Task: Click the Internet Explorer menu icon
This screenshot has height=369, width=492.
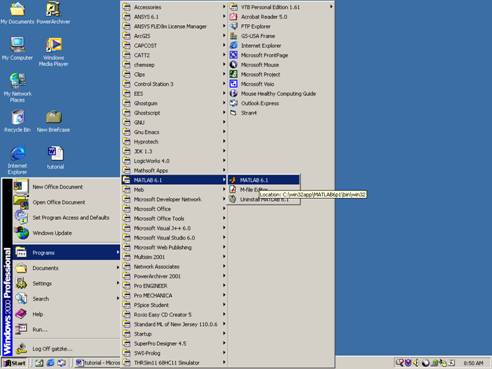Action: (234, 45)
